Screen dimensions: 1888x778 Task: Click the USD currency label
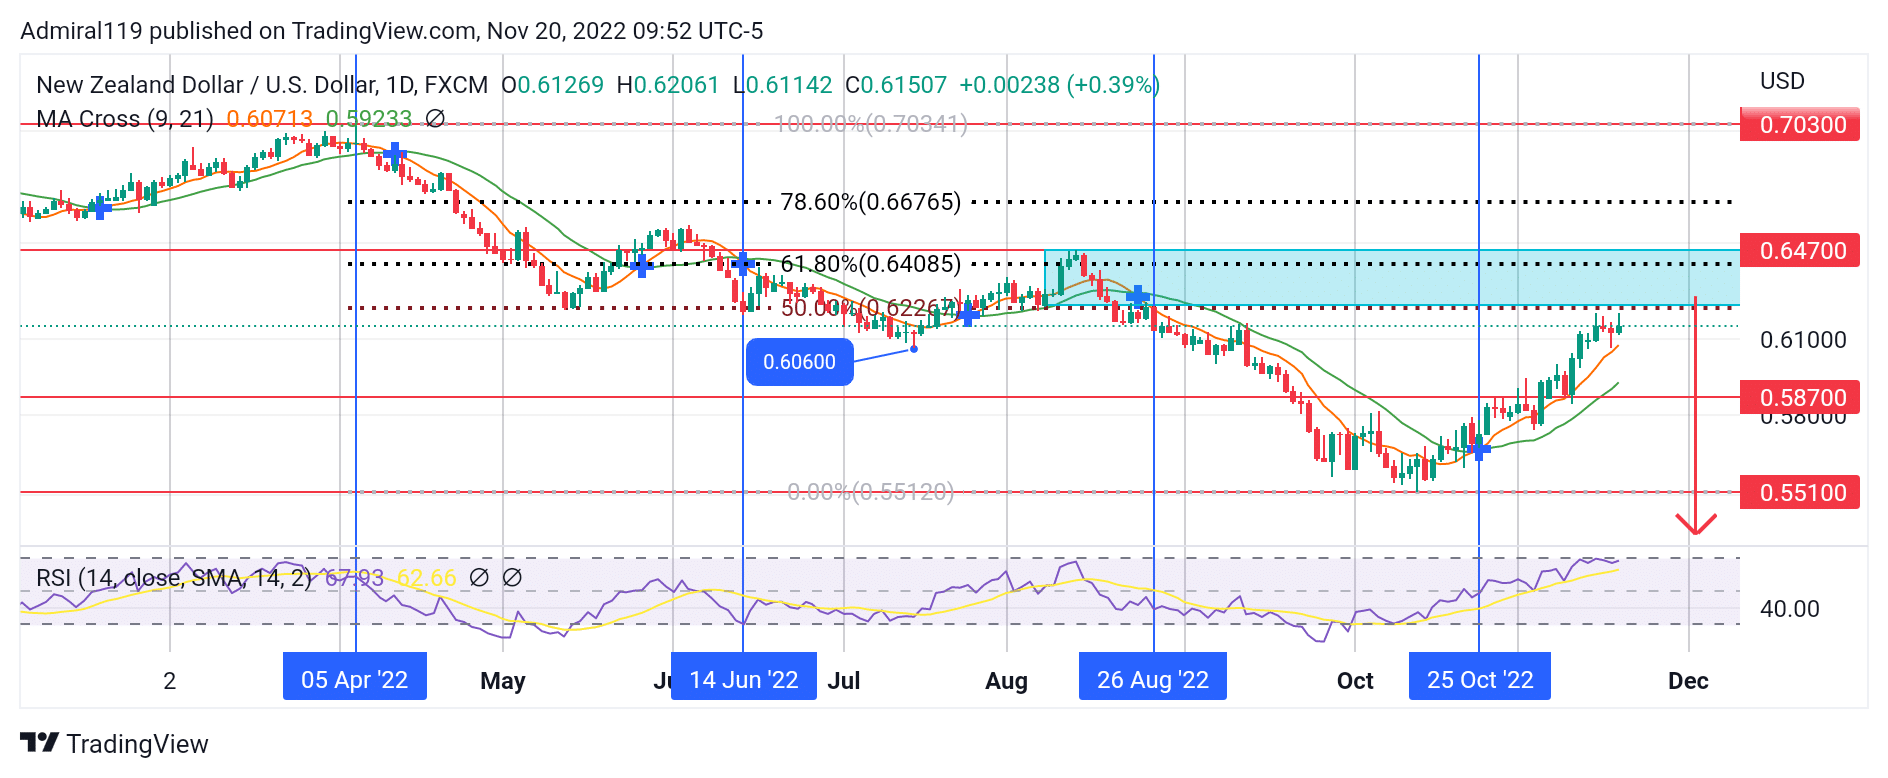[1782, 81]
